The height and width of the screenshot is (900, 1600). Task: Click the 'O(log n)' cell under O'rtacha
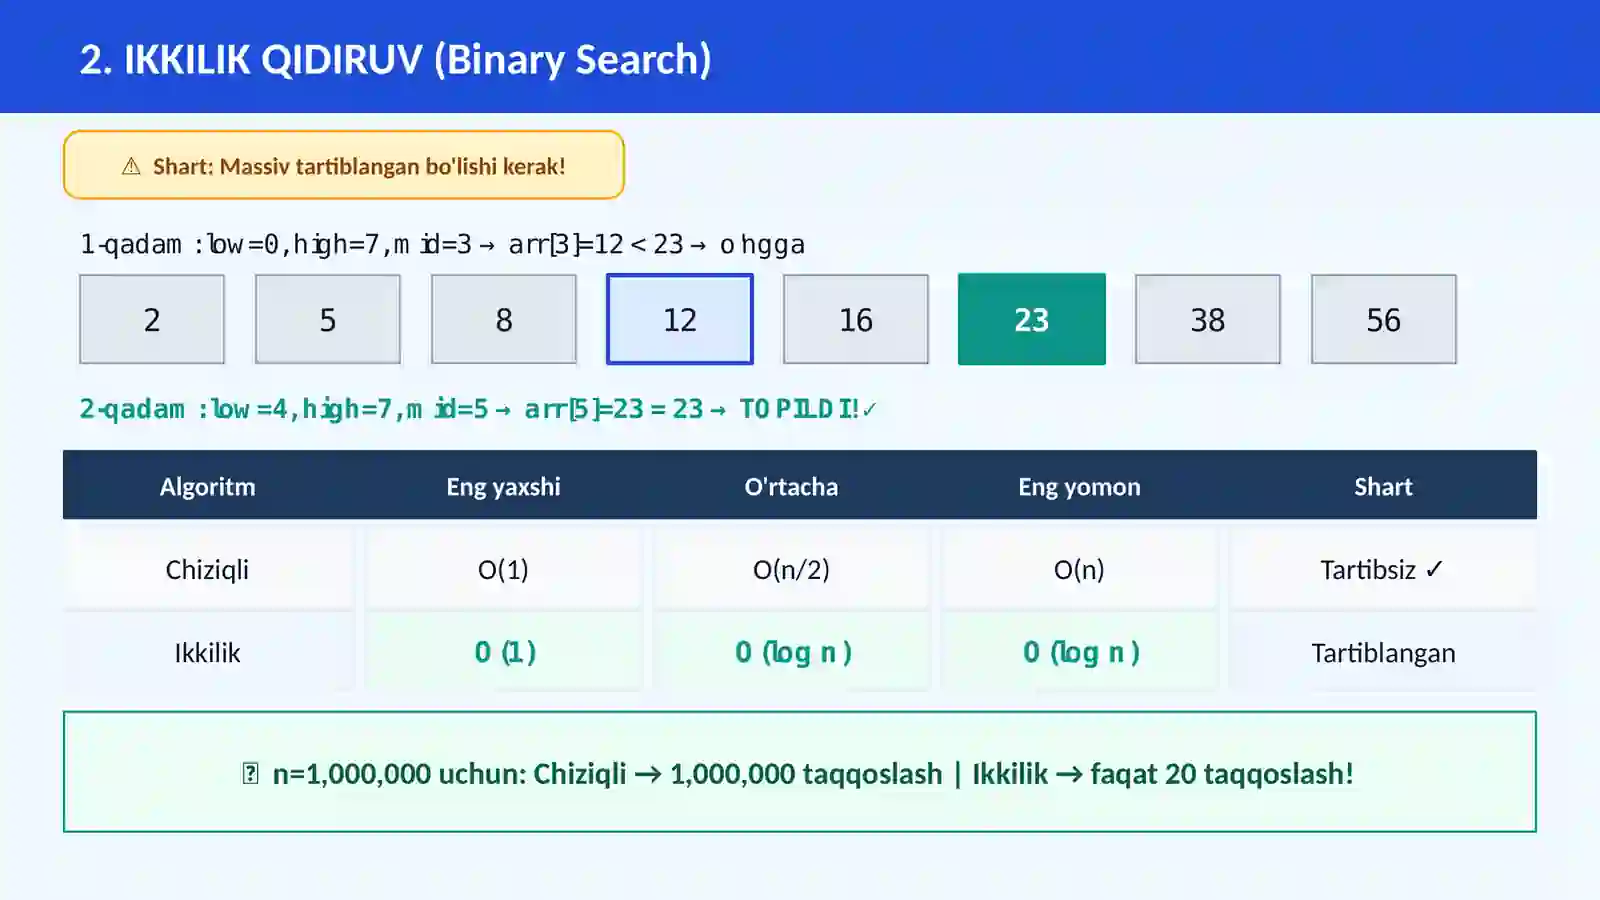[791, 652]
